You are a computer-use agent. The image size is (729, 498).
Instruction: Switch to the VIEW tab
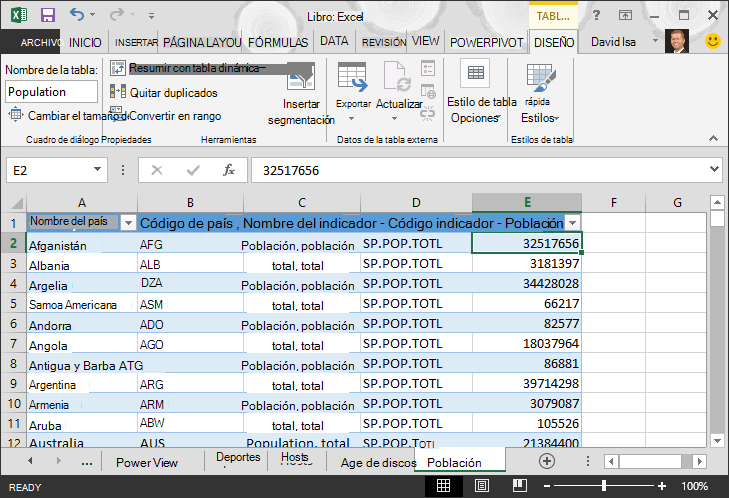click(x=425, y=41)
